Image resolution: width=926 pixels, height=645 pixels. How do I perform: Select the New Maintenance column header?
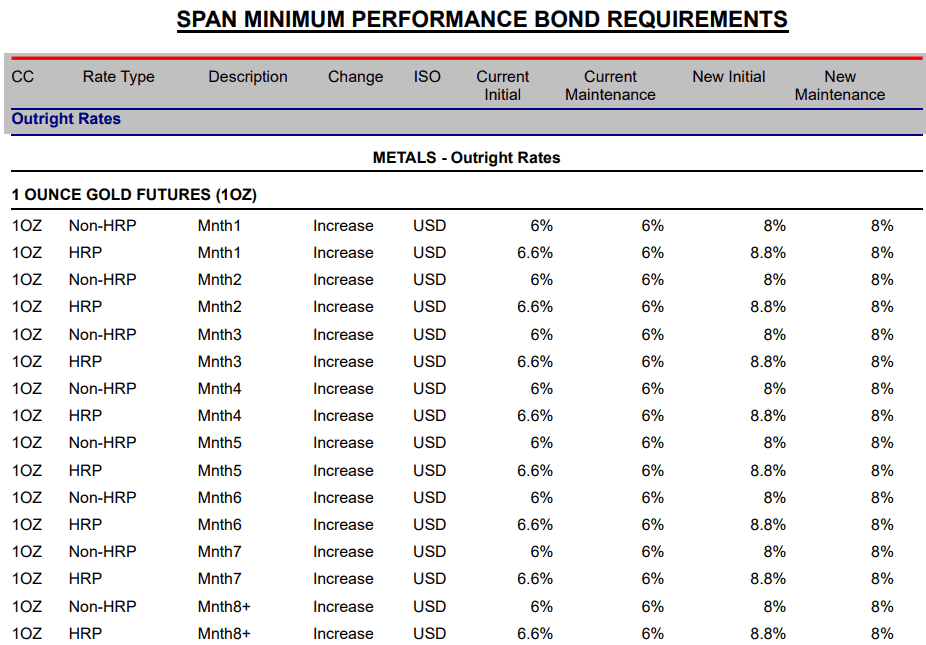[x=840, y=86]
